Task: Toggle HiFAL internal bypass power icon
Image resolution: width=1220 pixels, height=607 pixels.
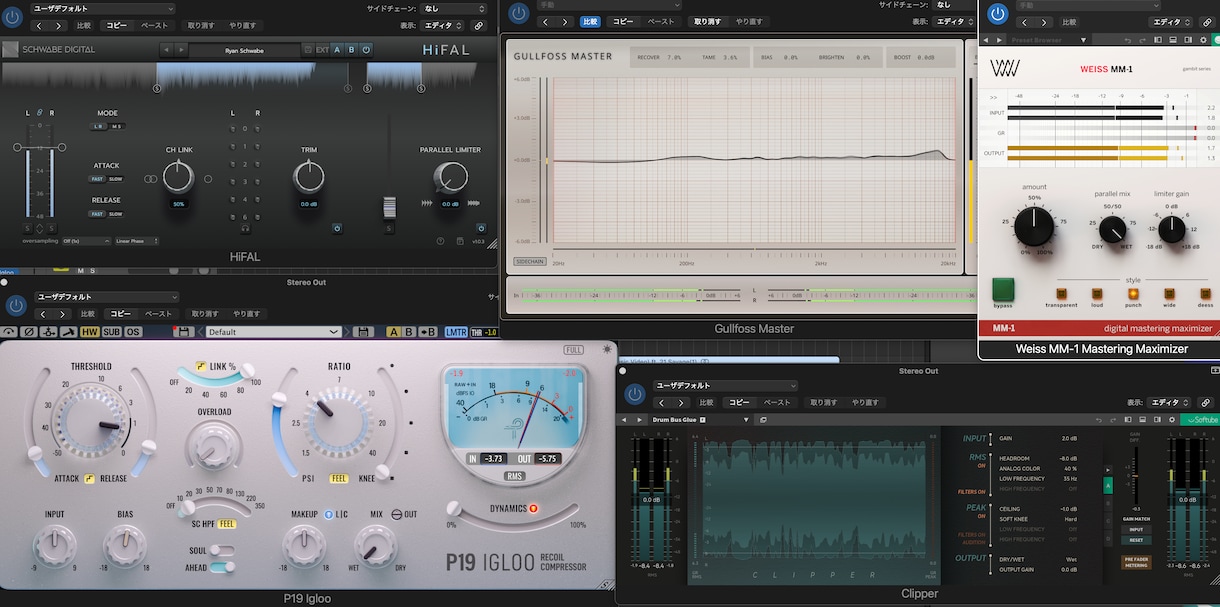Action: tap(366, 49)
